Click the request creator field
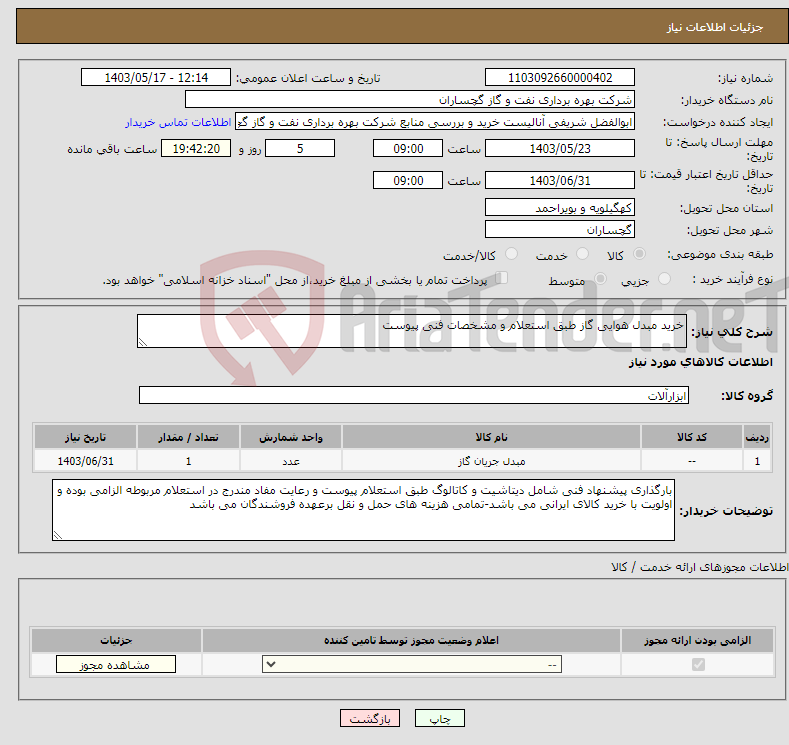 click(435, 122)
